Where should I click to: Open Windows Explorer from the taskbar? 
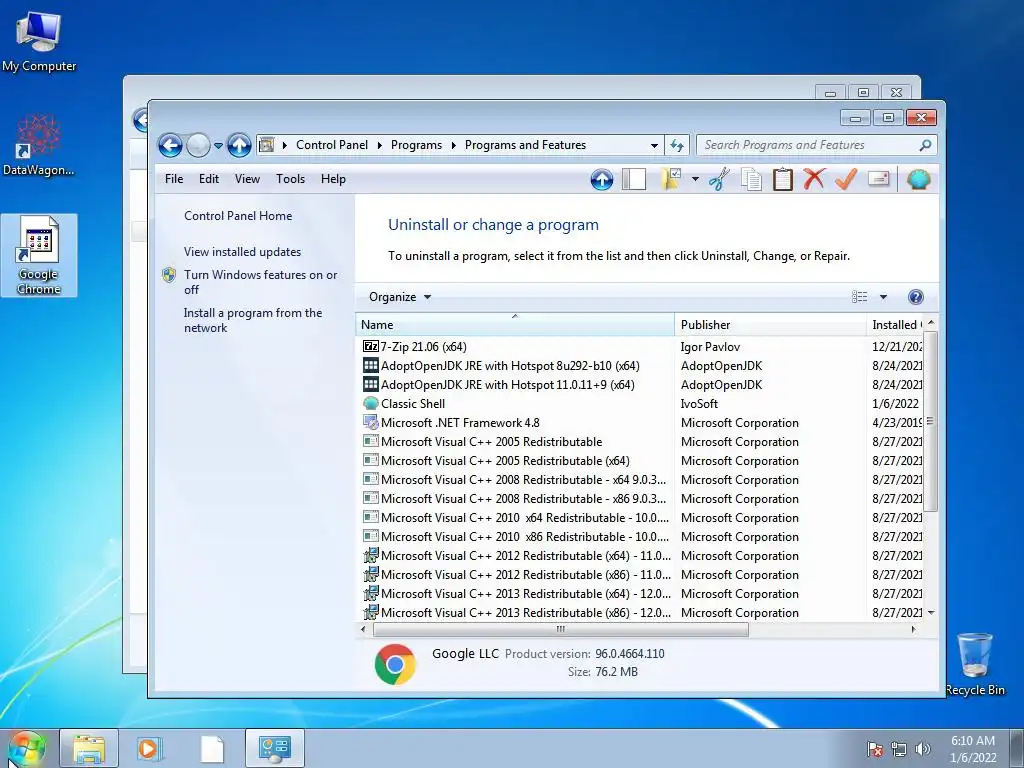point(89,748)
